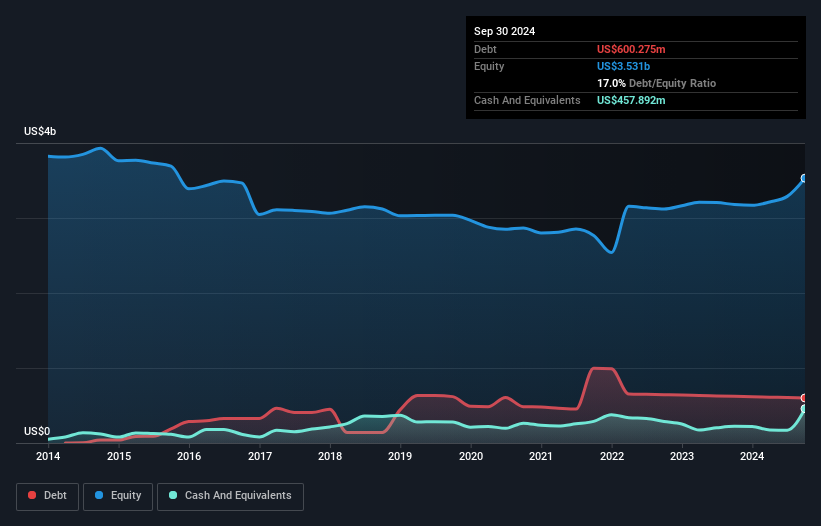Click the US$3.531b equity value
Screen dimensions: 821x526
point(623,66)
